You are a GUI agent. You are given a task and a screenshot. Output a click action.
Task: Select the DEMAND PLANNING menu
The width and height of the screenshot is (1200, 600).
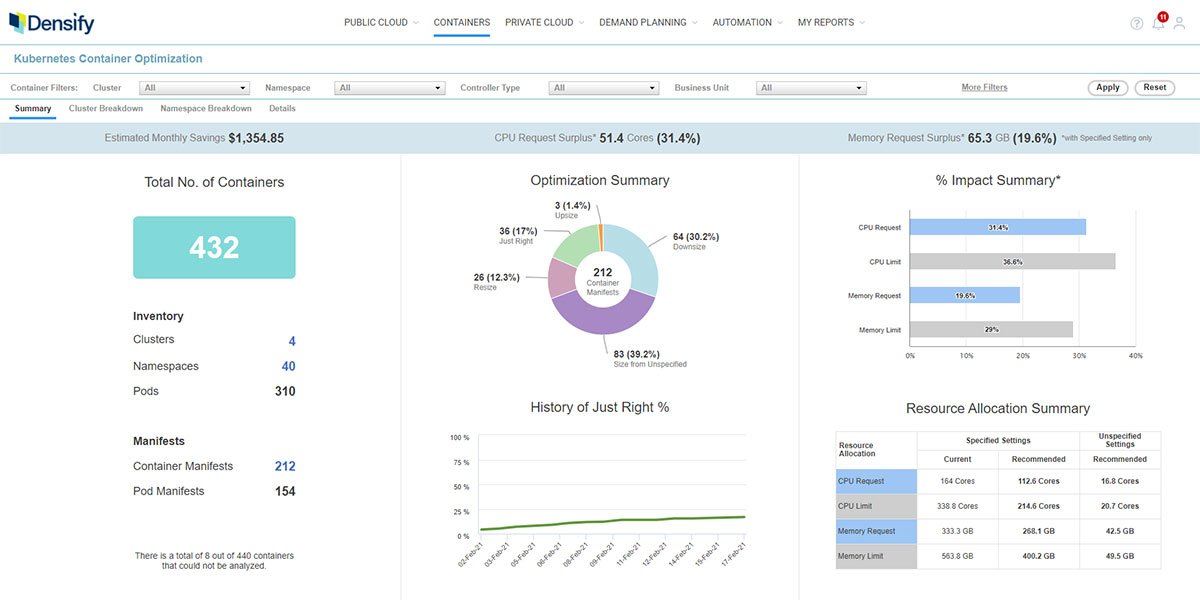point(642,20)
